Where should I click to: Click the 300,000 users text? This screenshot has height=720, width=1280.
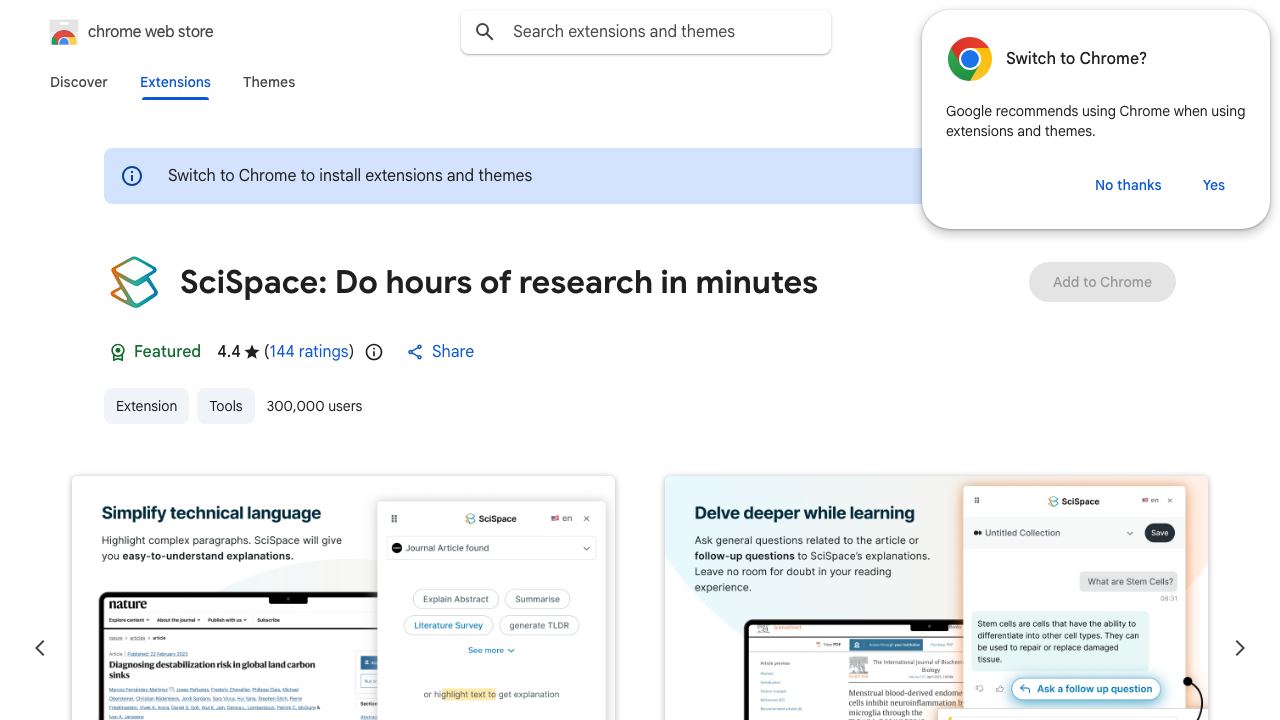(x=314, y=406)
